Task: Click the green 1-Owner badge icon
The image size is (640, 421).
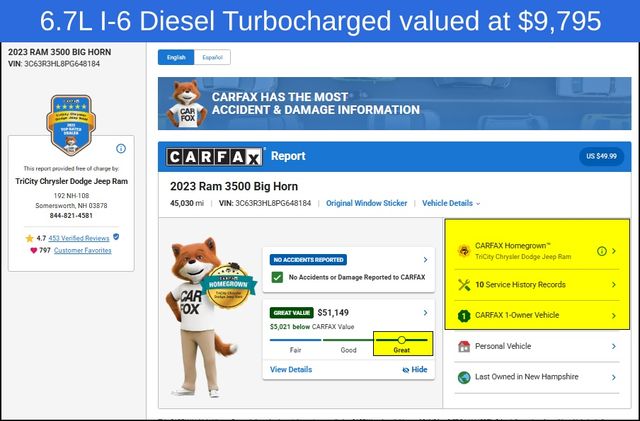Action: tap(464, 316)
